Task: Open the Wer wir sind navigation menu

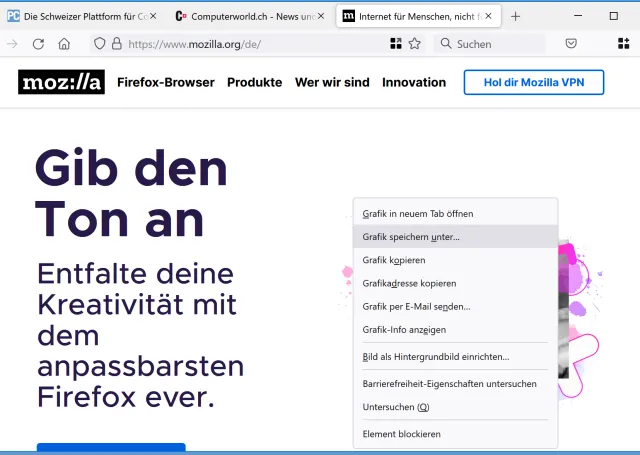Action: point(332,82)
